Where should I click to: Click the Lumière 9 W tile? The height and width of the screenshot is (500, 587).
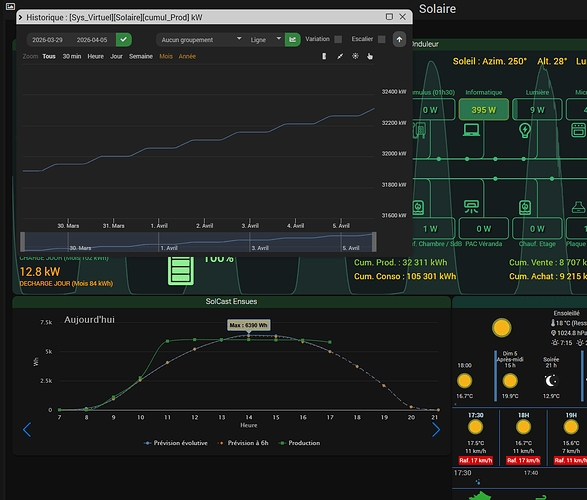(537, 110)
